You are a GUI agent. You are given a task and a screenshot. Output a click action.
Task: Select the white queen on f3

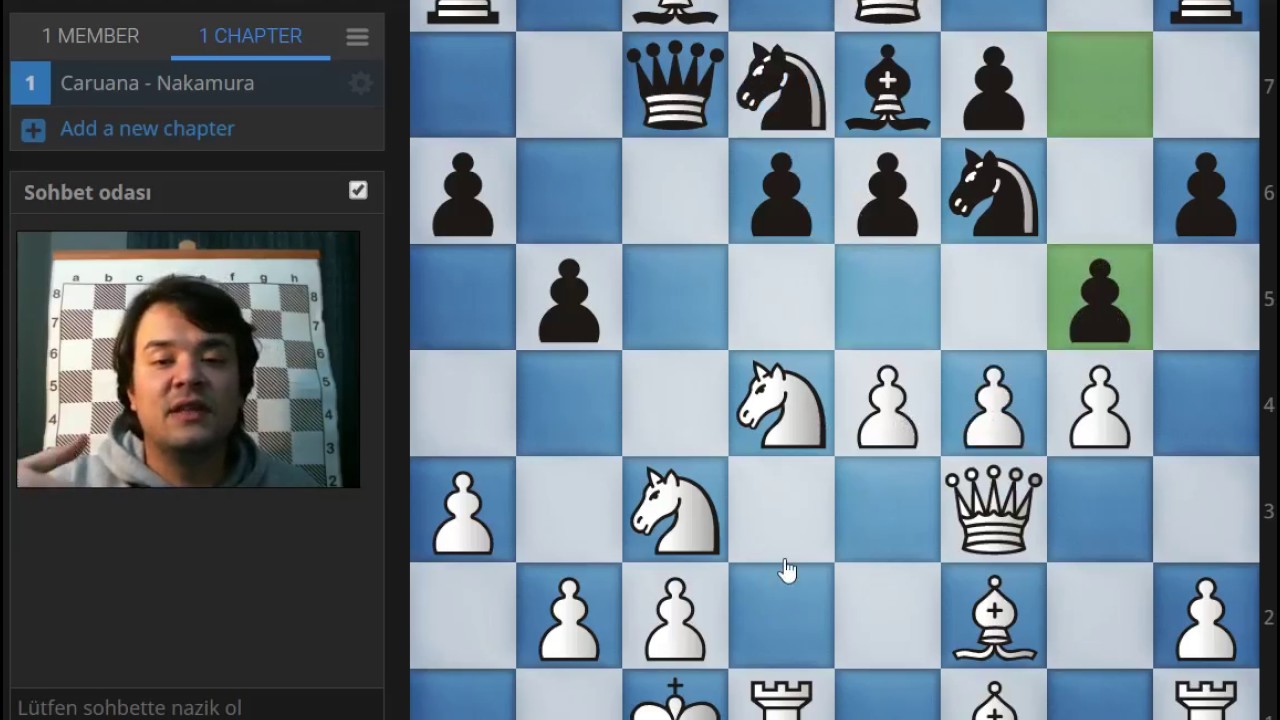pyautogui.click(x=993, y=509)
